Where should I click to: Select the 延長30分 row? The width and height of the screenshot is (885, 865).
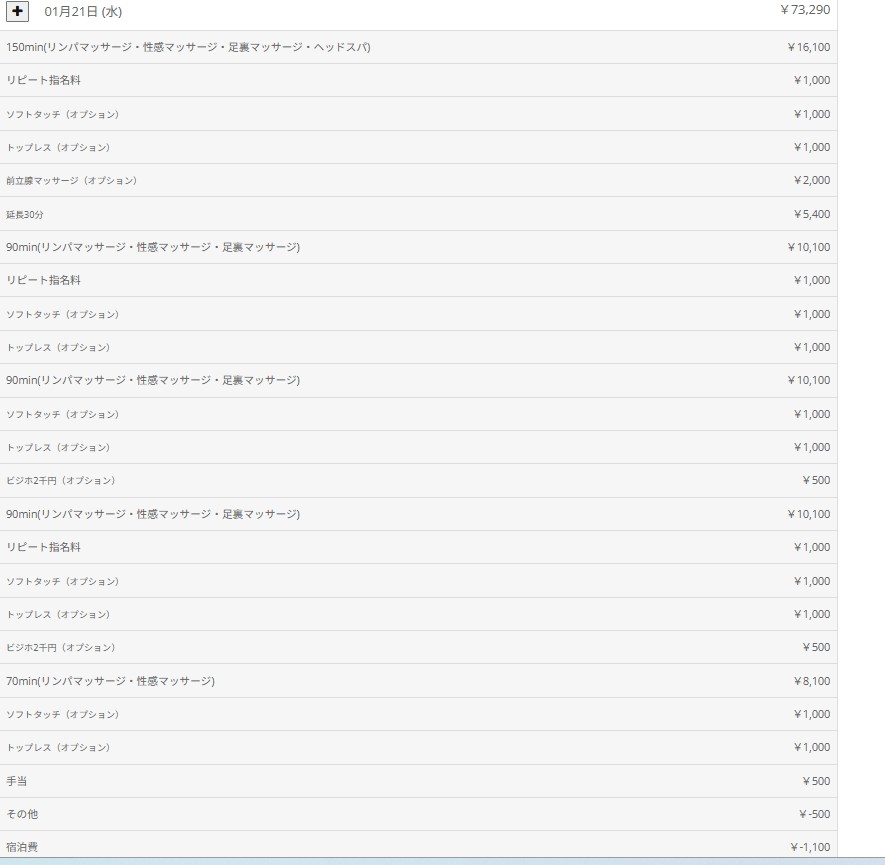coord(25,214)
